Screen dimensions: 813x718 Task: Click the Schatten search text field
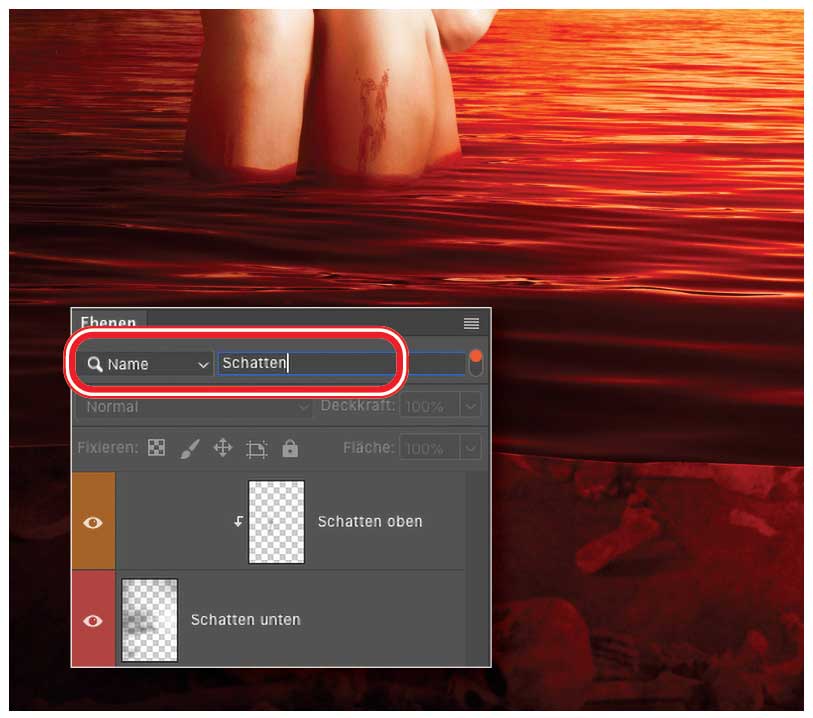(341, 363)
